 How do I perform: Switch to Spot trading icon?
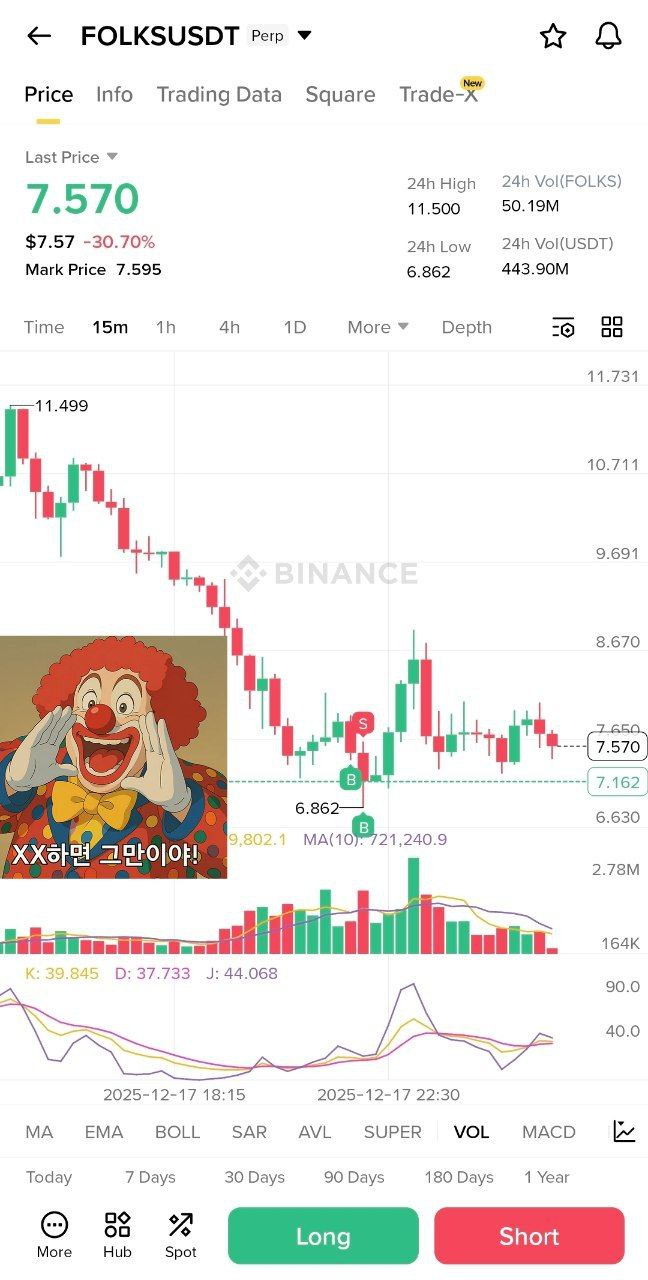click(x=181, y=1235)
